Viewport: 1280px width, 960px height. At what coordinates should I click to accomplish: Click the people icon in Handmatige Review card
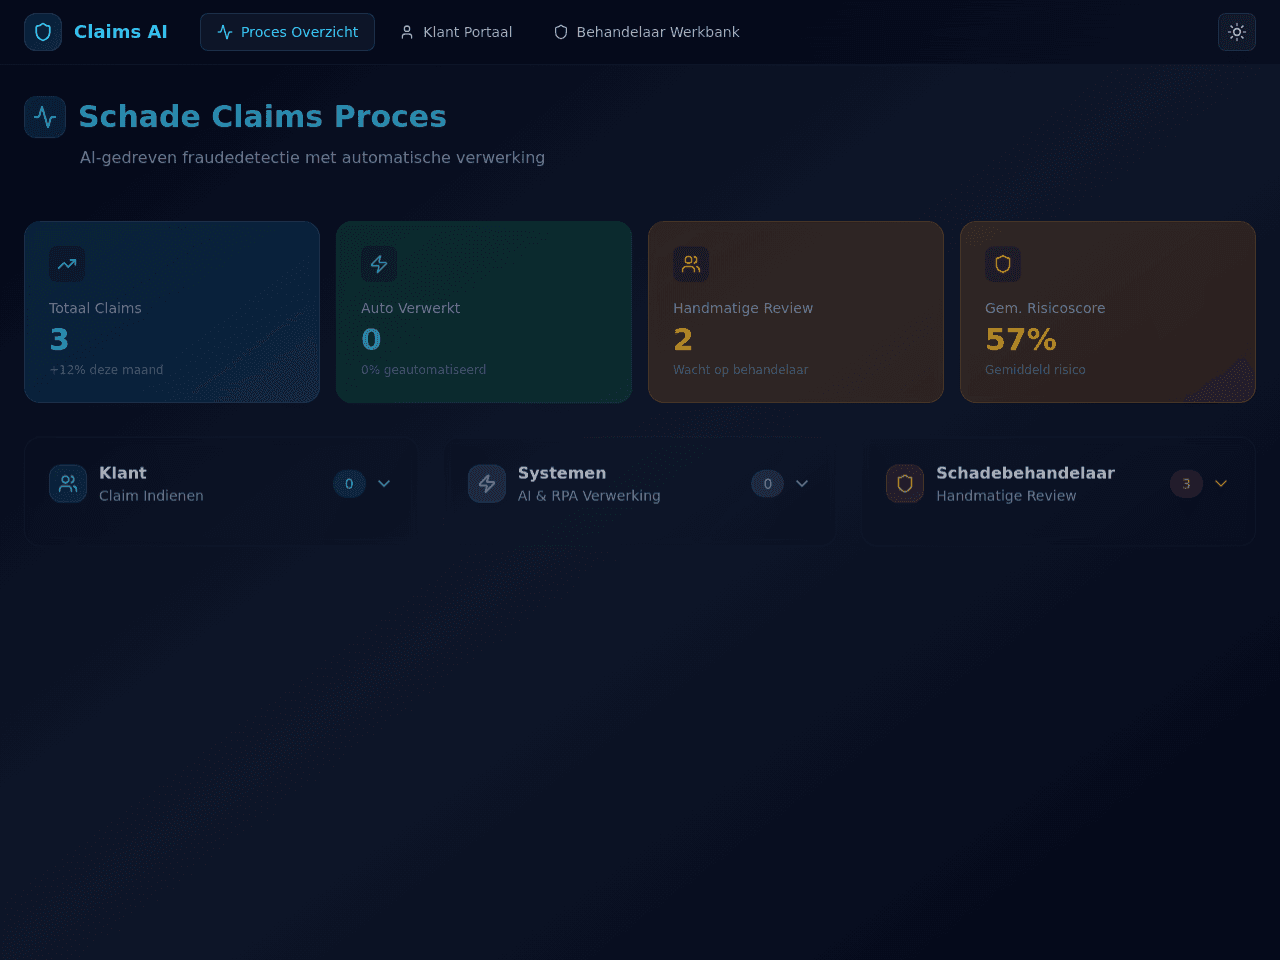click(x=691, y=264)
